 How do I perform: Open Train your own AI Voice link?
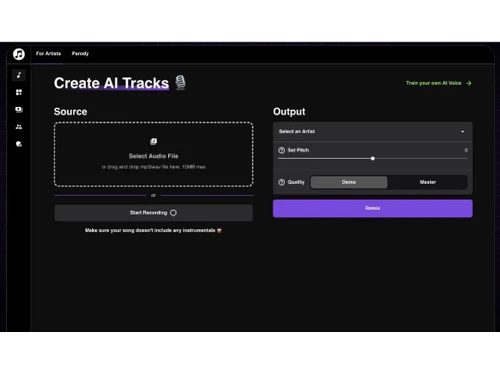click(x=433, y=83)
